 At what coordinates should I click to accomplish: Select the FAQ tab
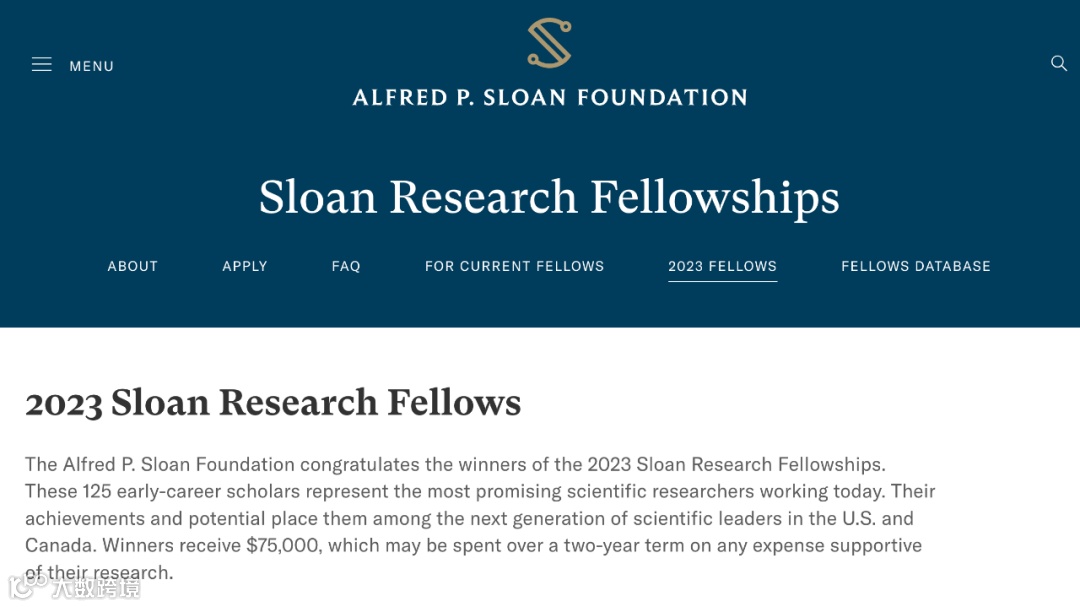346,266
